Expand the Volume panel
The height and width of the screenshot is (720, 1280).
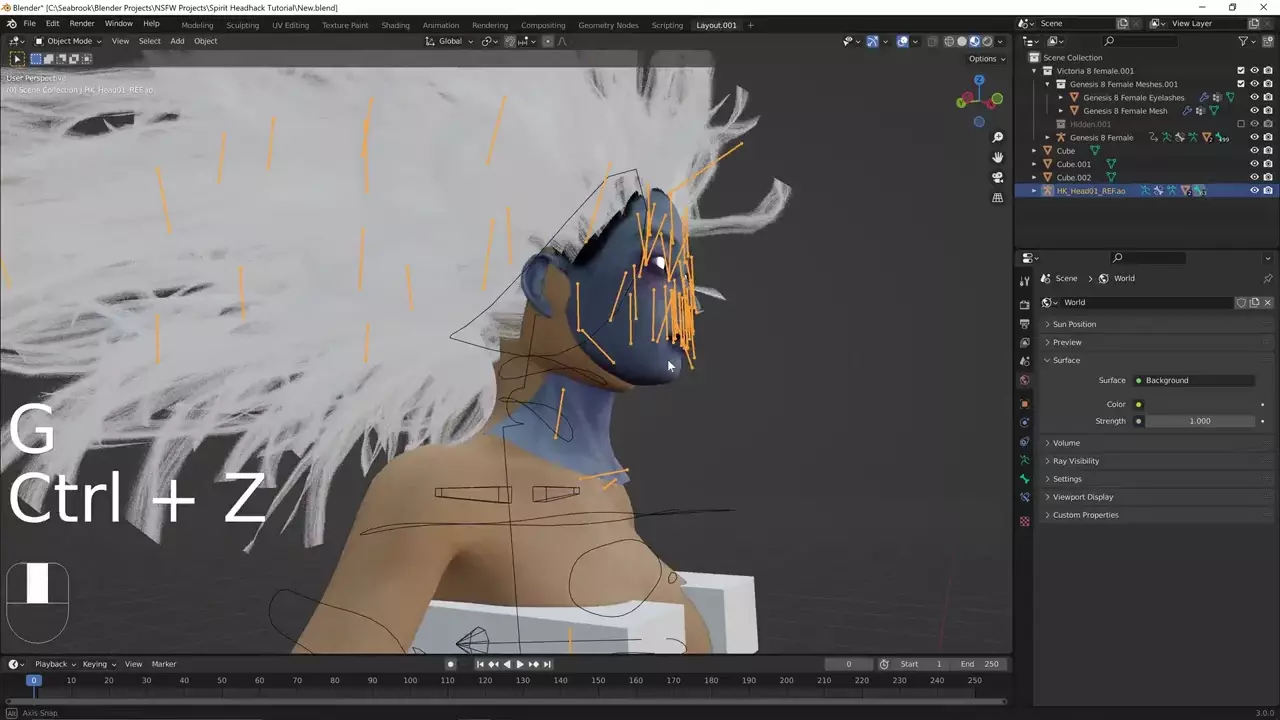(x=1066, y=443)
